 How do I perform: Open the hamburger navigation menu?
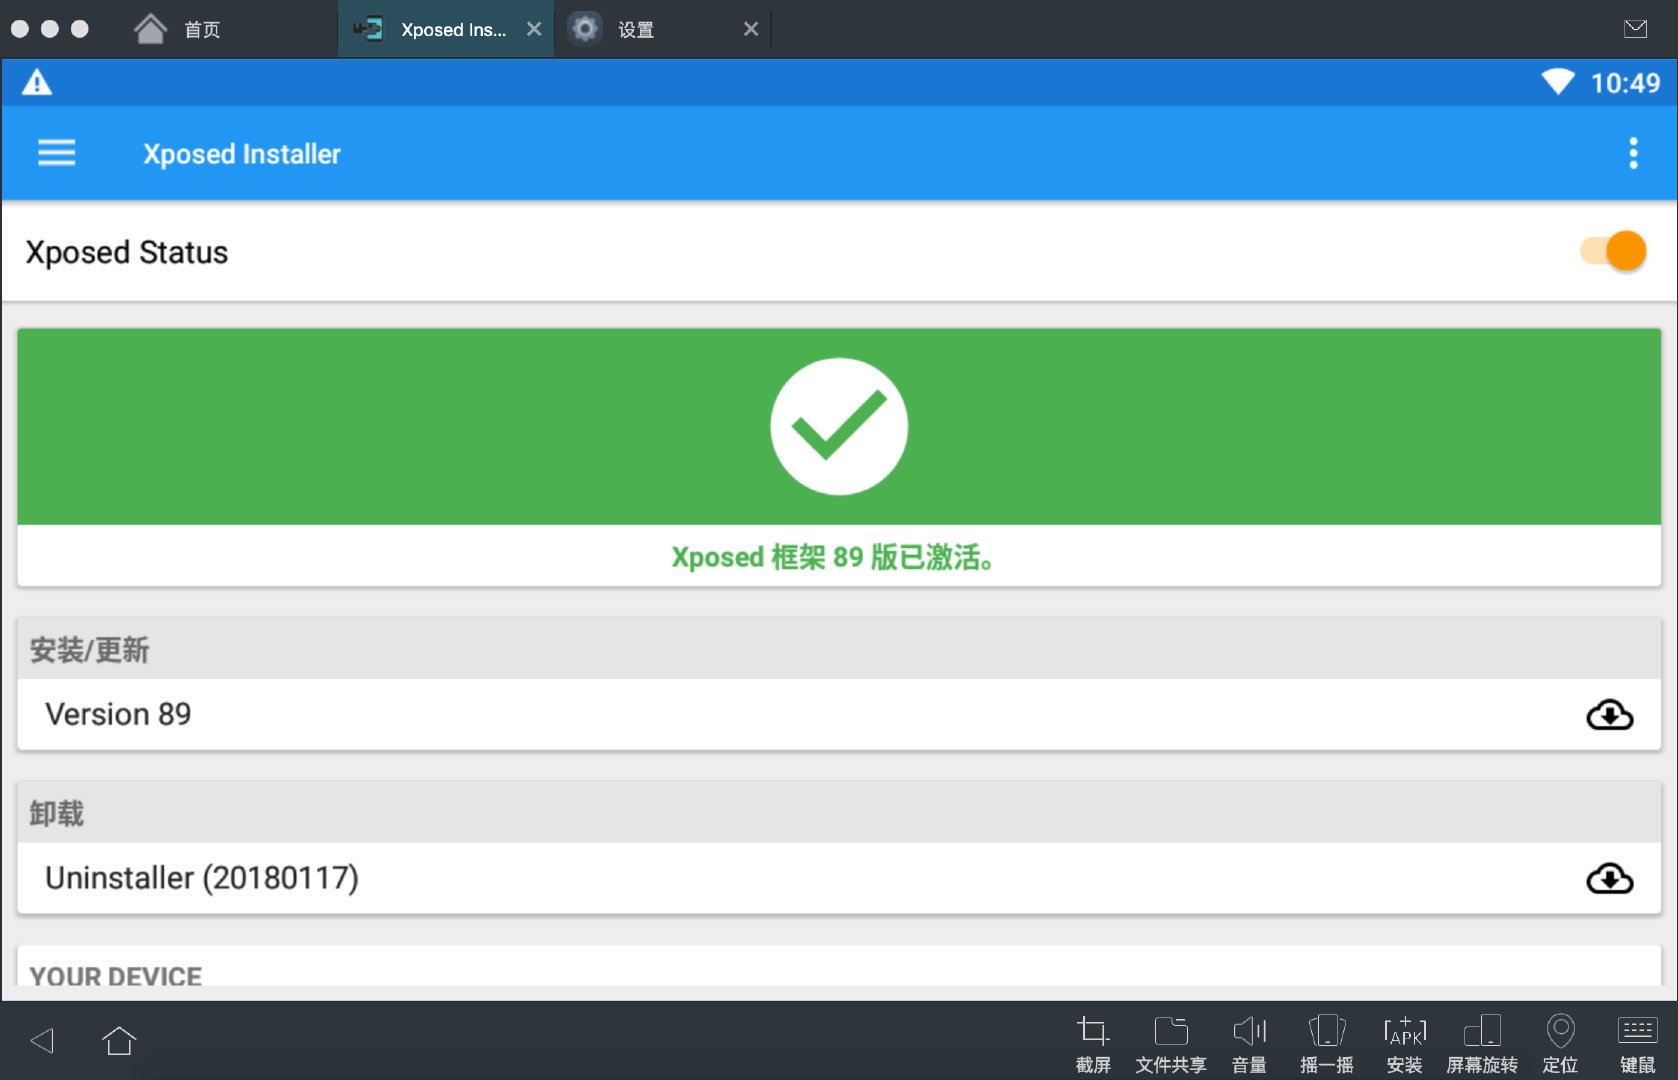coord(57,153)
